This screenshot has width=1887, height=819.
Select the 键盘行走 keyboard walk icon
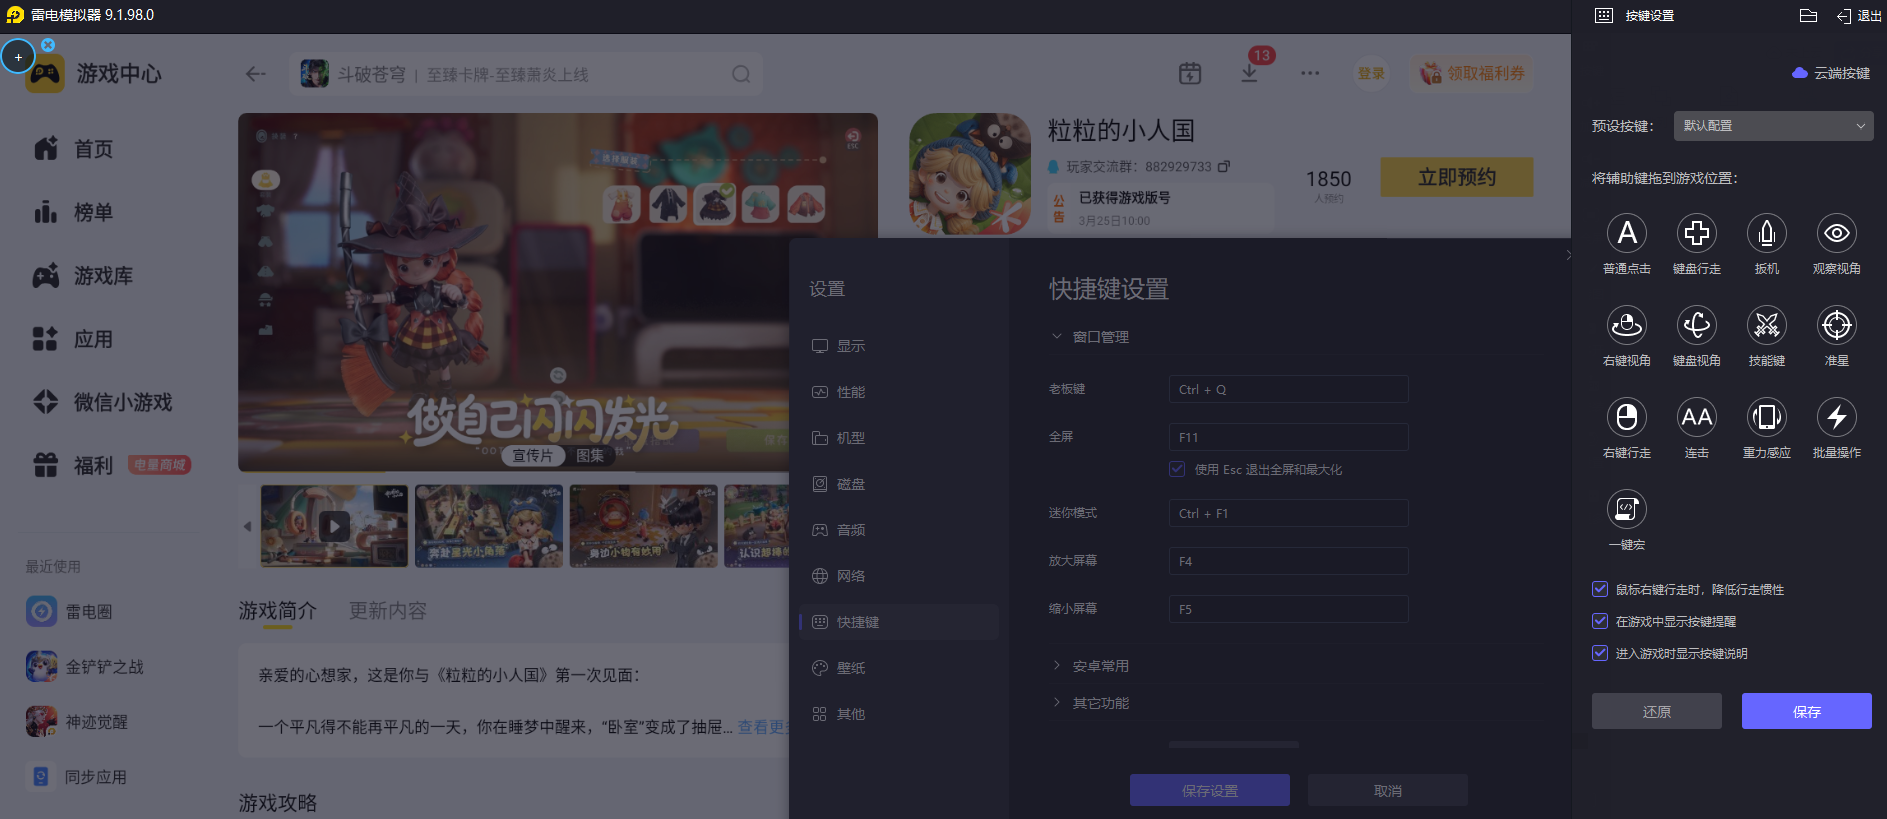(1696, 233)
